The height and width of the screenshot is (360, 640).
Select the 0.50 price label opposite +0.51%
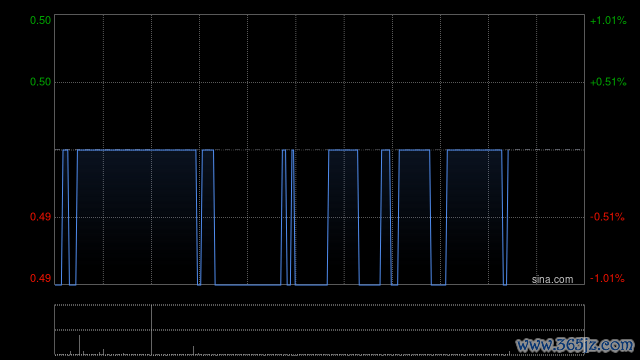coord(40,82)
